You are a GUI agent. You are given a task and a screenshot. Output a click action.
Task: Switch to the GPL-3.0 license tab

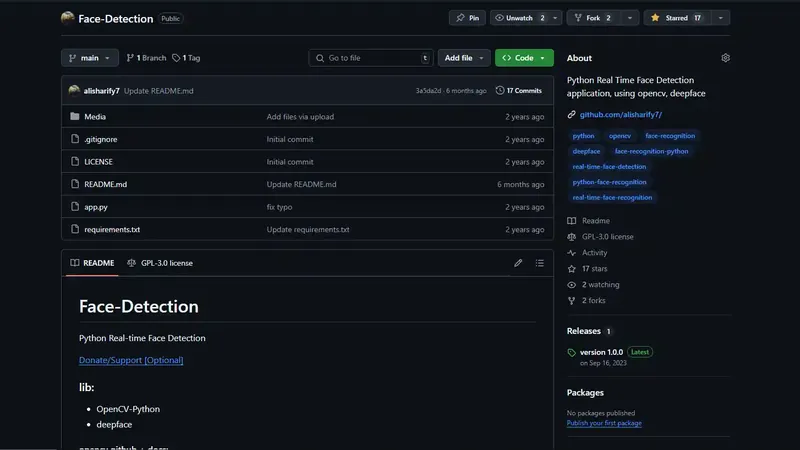click(160, 263)
